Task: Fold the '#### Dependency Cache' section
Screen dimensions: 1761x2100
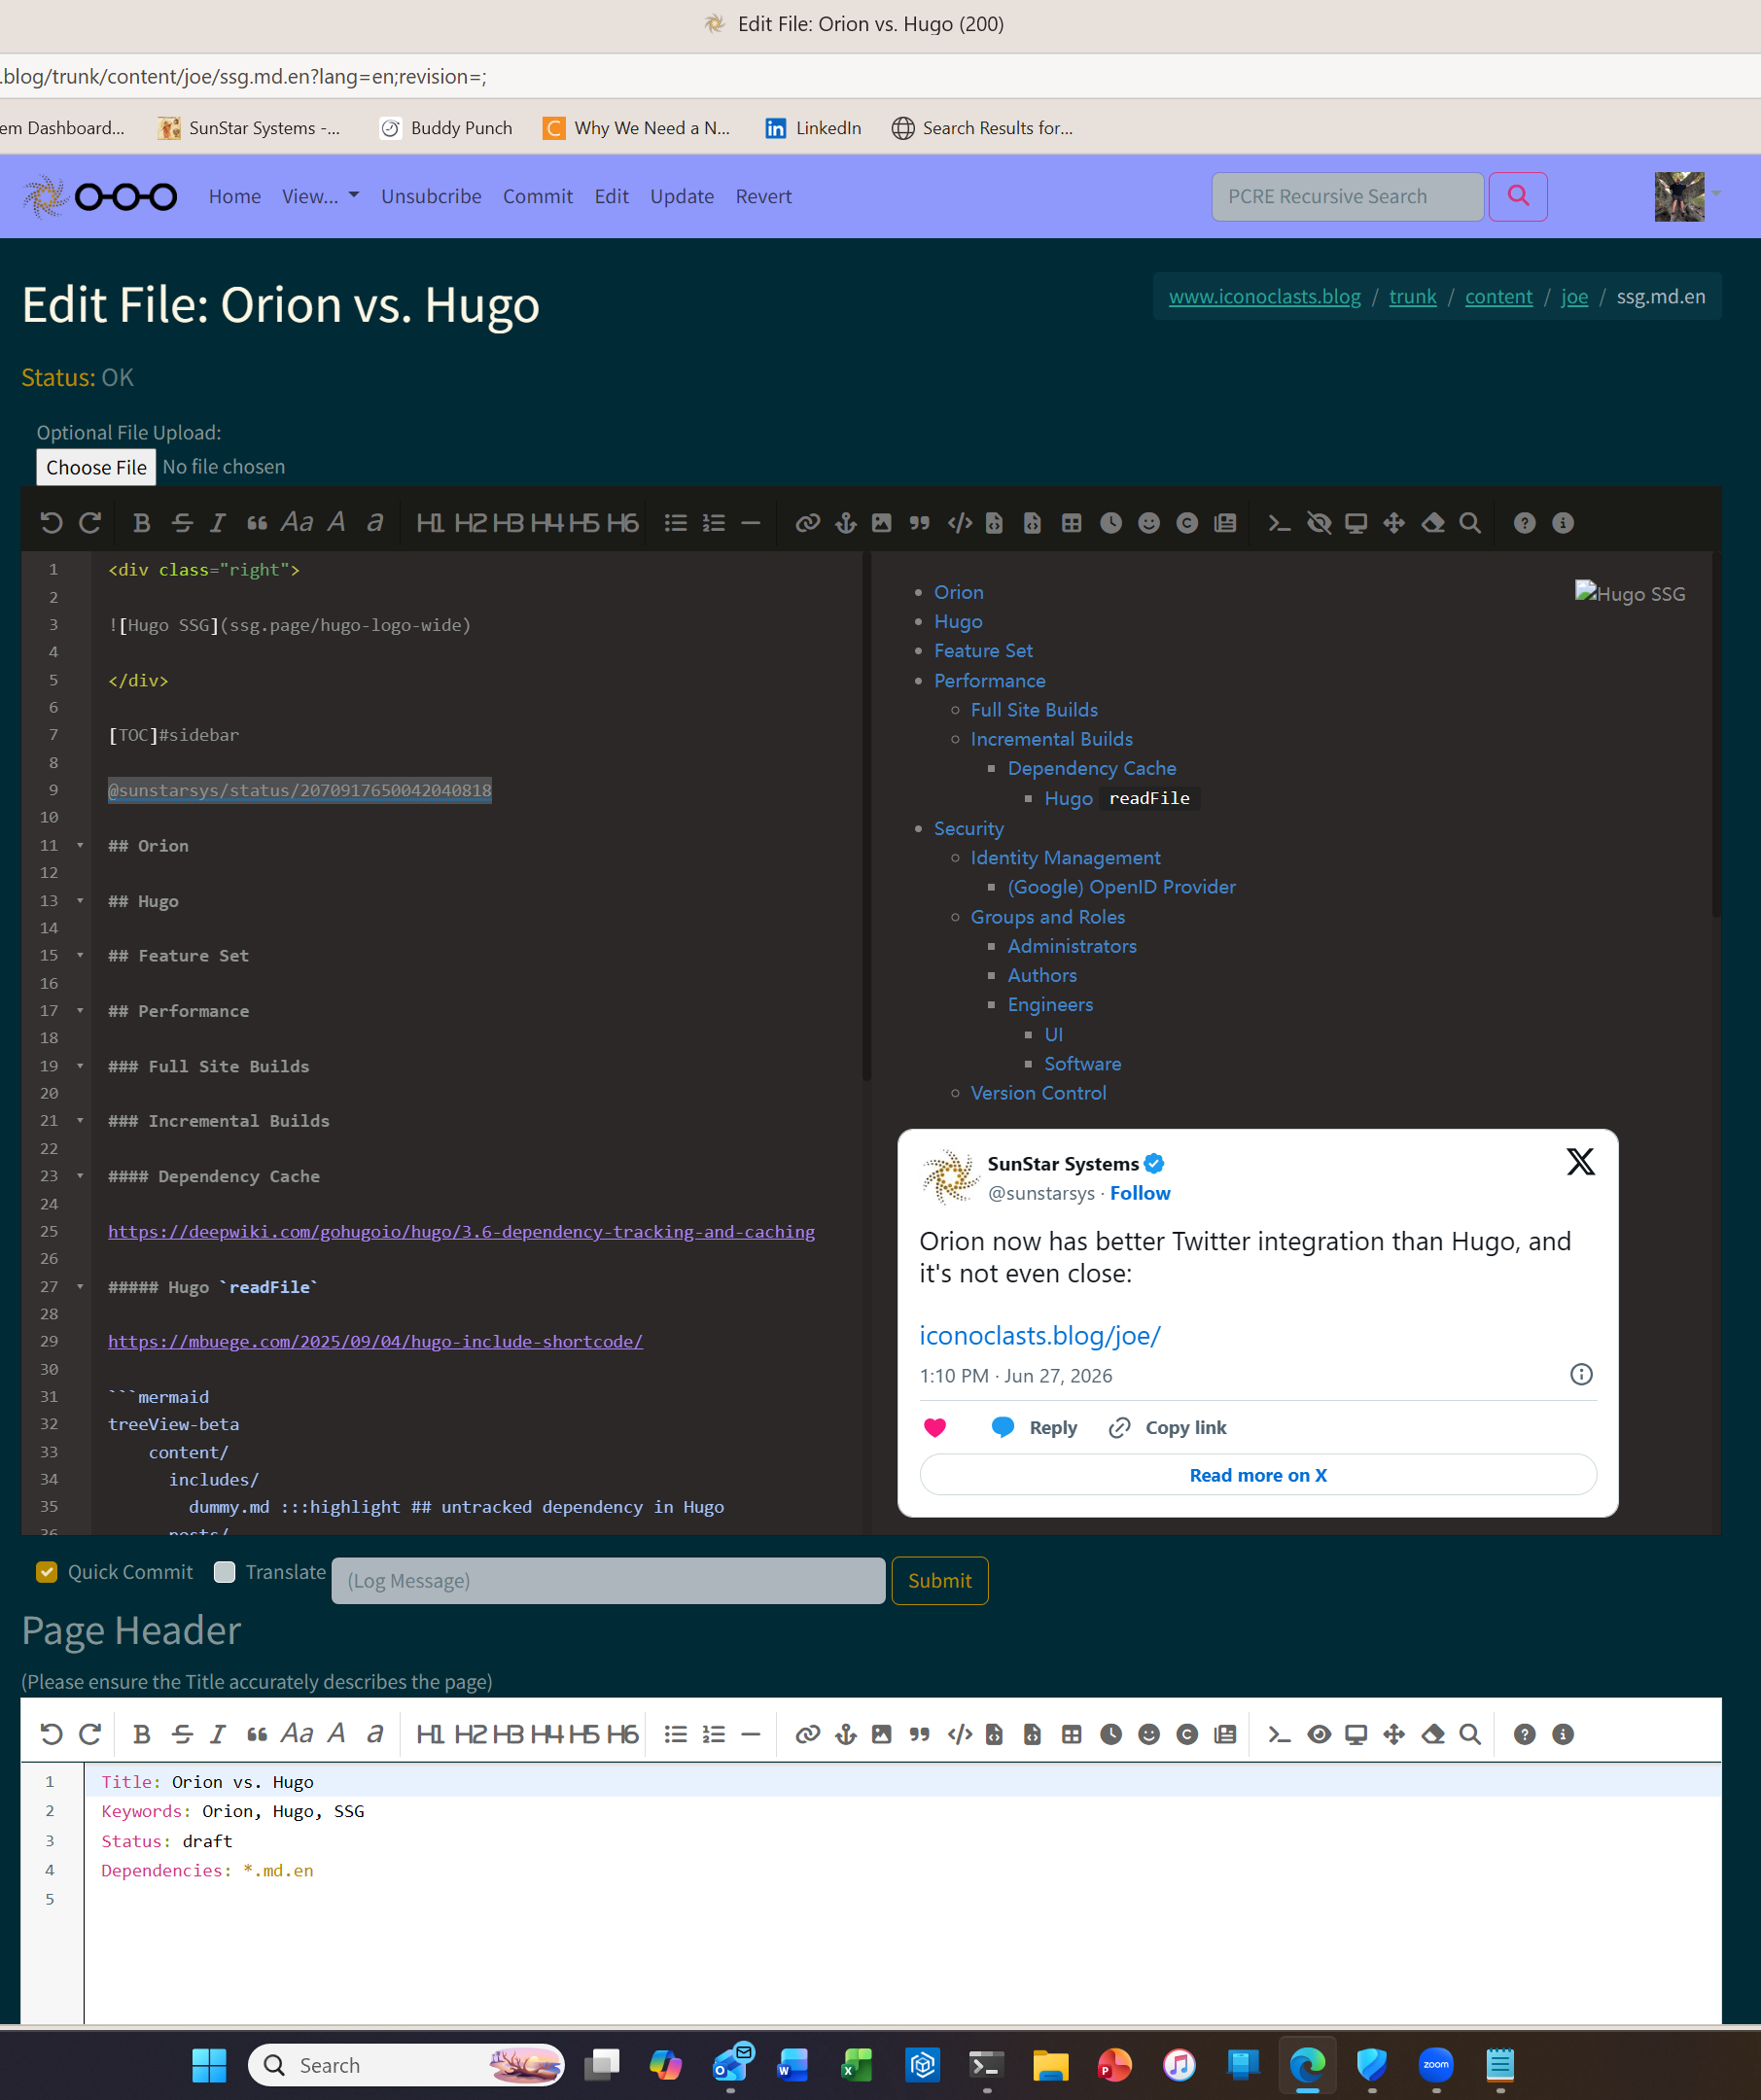Action: [x=80, y=1176]
